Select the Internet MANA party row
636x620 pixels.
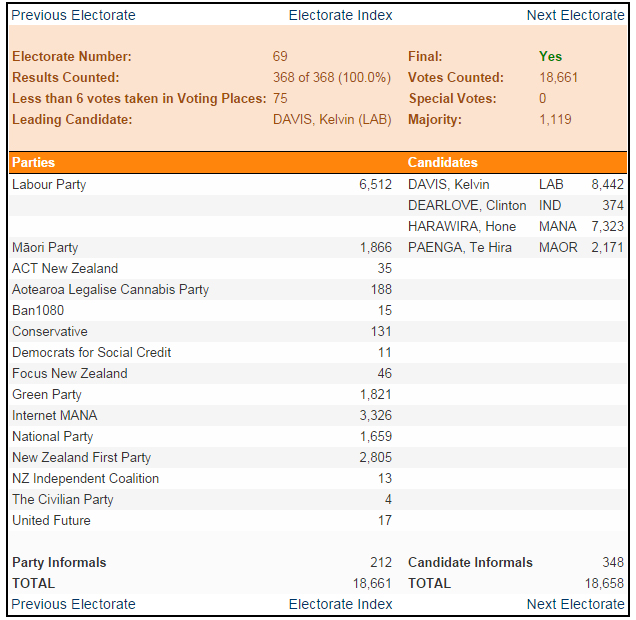pyautogui.click(x=55, y=415)
